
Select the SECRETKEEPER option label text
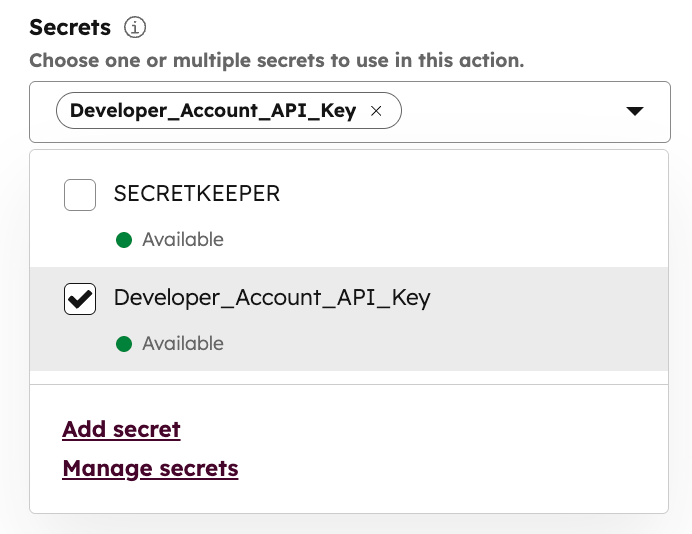pos(197,194)
